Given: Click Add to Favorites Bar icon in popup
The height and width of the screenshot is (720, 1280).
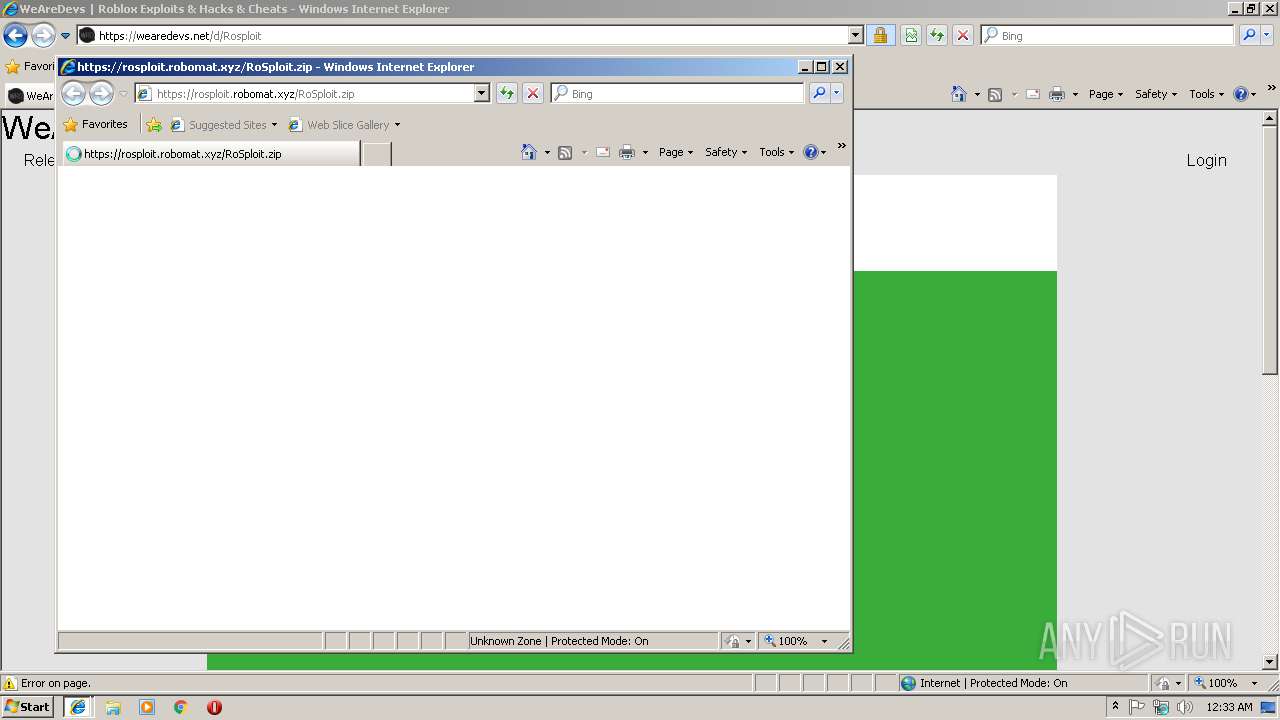Looking at the screenshot, I should 153,125.
